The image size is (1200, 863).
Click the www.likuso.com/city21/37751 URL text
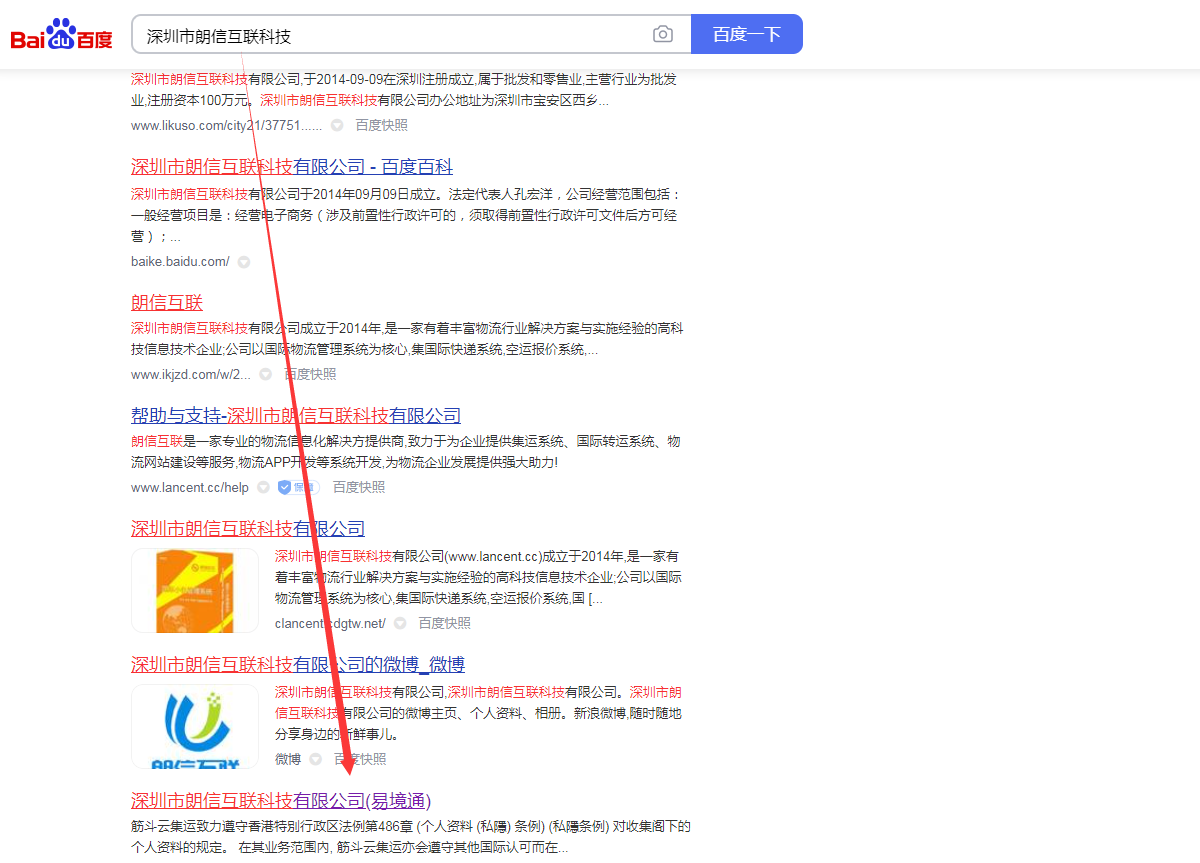click(227, 125)
